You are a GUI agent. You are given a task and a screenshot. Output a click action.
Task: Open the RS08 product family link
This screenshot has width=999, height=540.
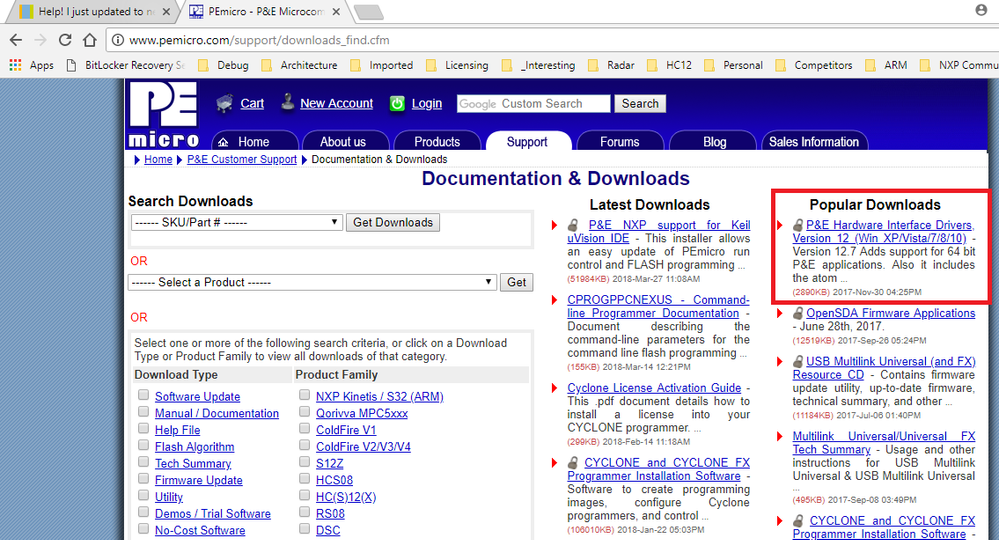[x=330, y=513]
